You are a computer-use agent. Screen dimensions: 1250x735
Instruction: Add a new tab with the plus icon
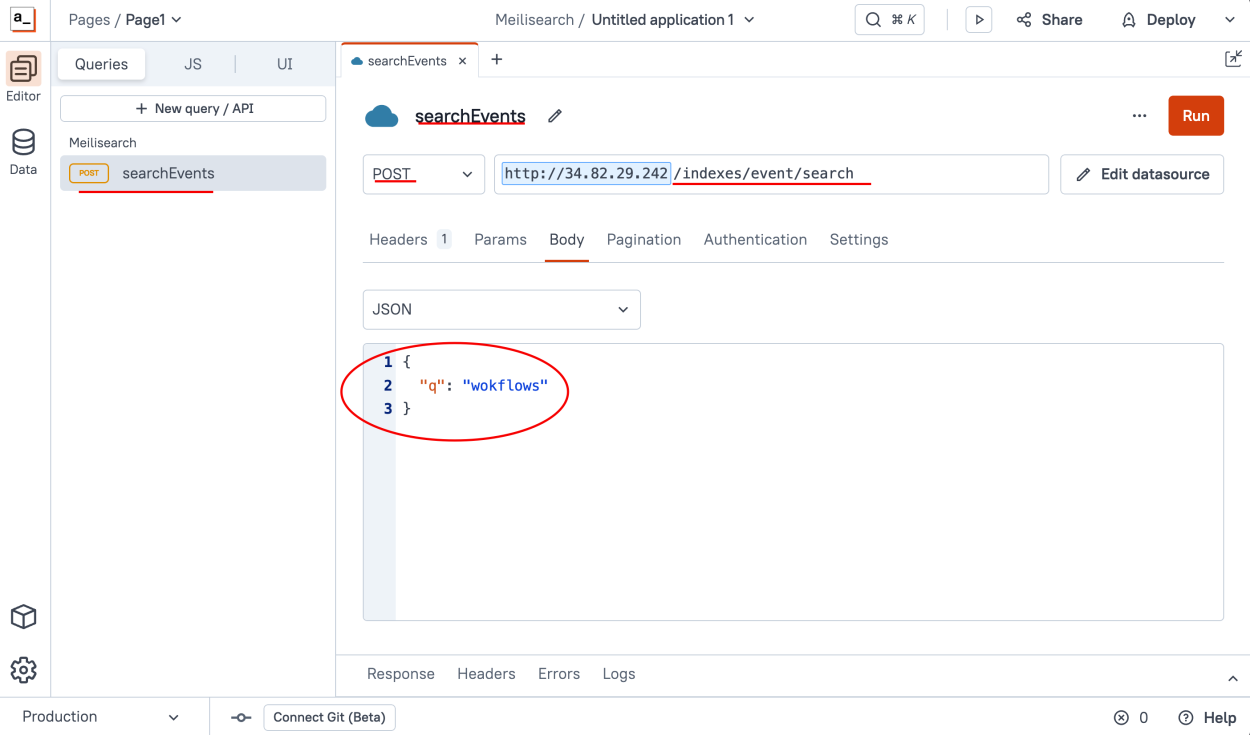pyautogui.click(x=496, y=60)
